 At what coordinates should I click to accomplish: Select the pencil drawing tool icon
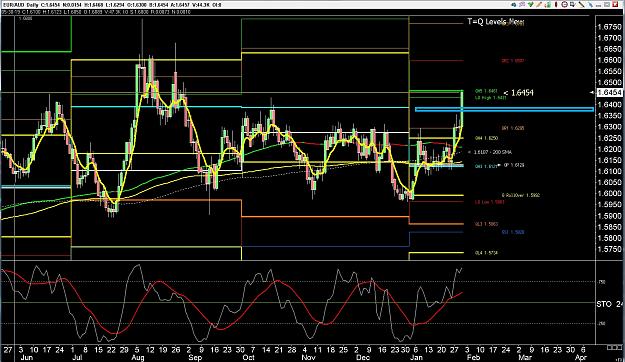point(539,4)
